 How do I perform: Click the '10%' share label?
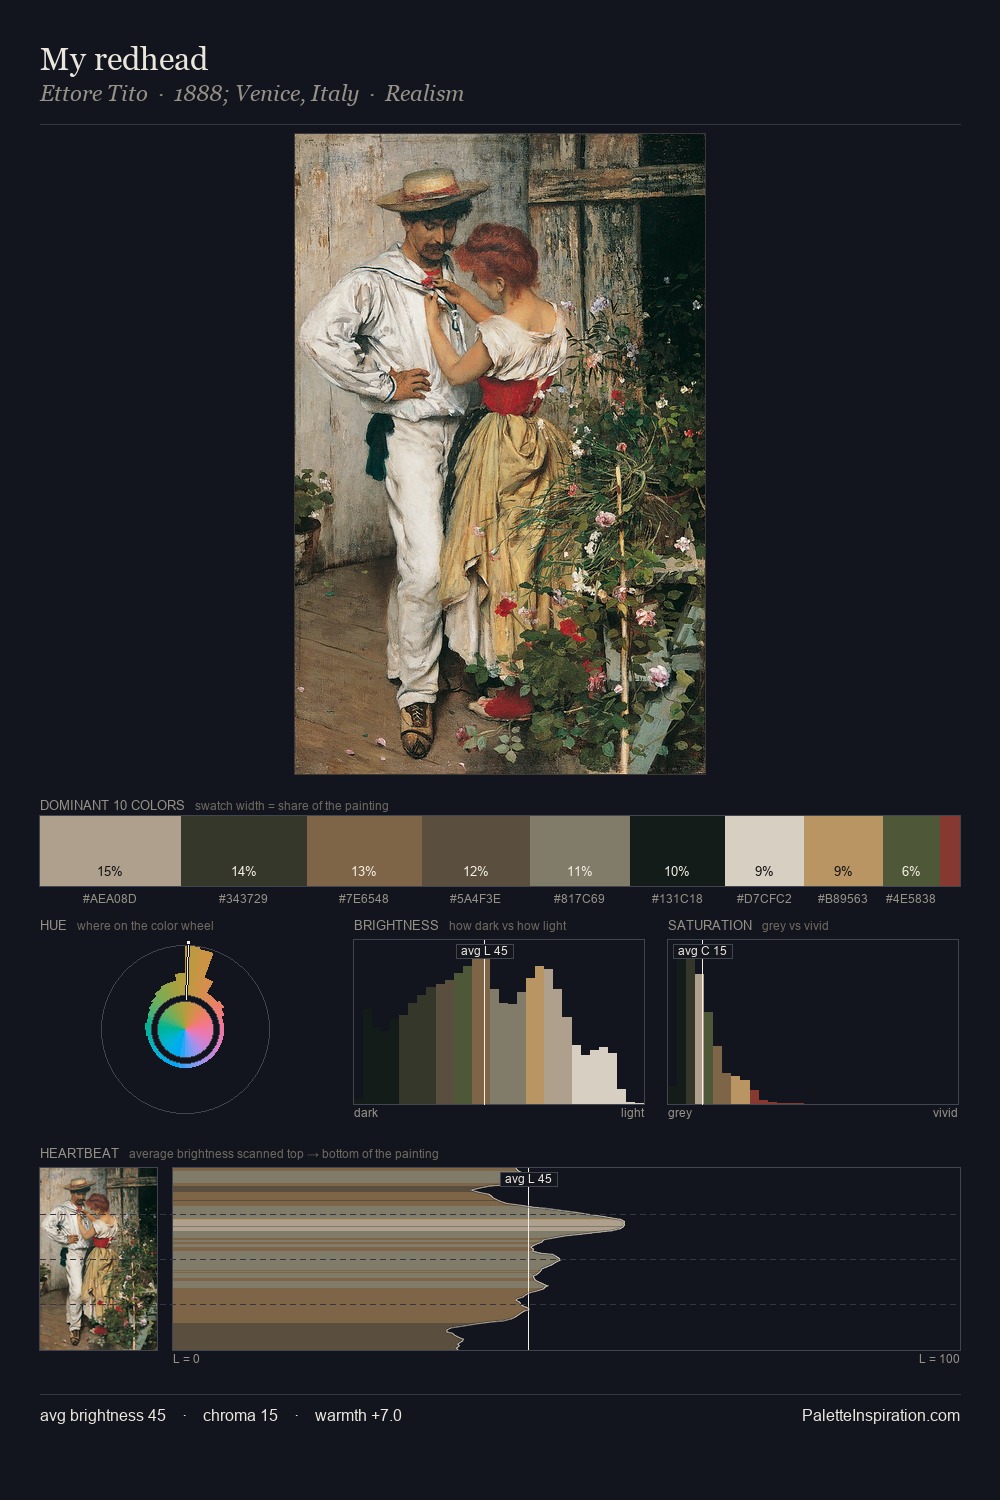pyautogui.click(x=677, y=872)
